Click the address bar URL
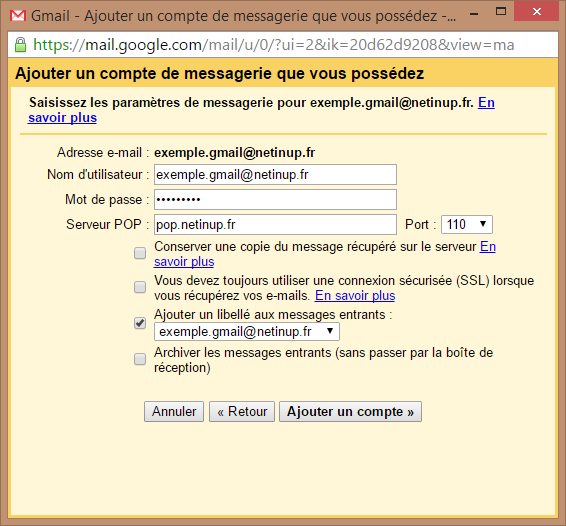Screen dimensions: 566x526 click(273, 45)
